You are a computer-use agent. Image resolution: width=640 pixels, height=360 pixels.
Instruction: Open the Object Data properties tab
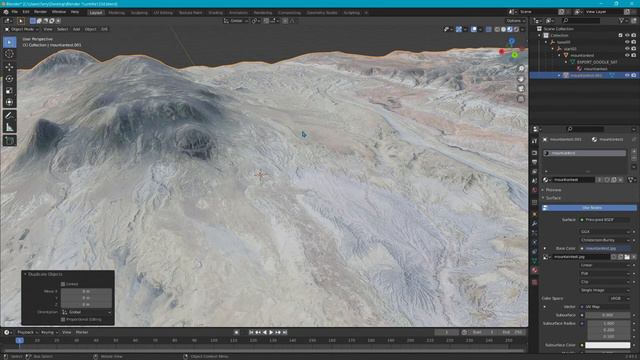pyautogui.click(x=534, y=261)
